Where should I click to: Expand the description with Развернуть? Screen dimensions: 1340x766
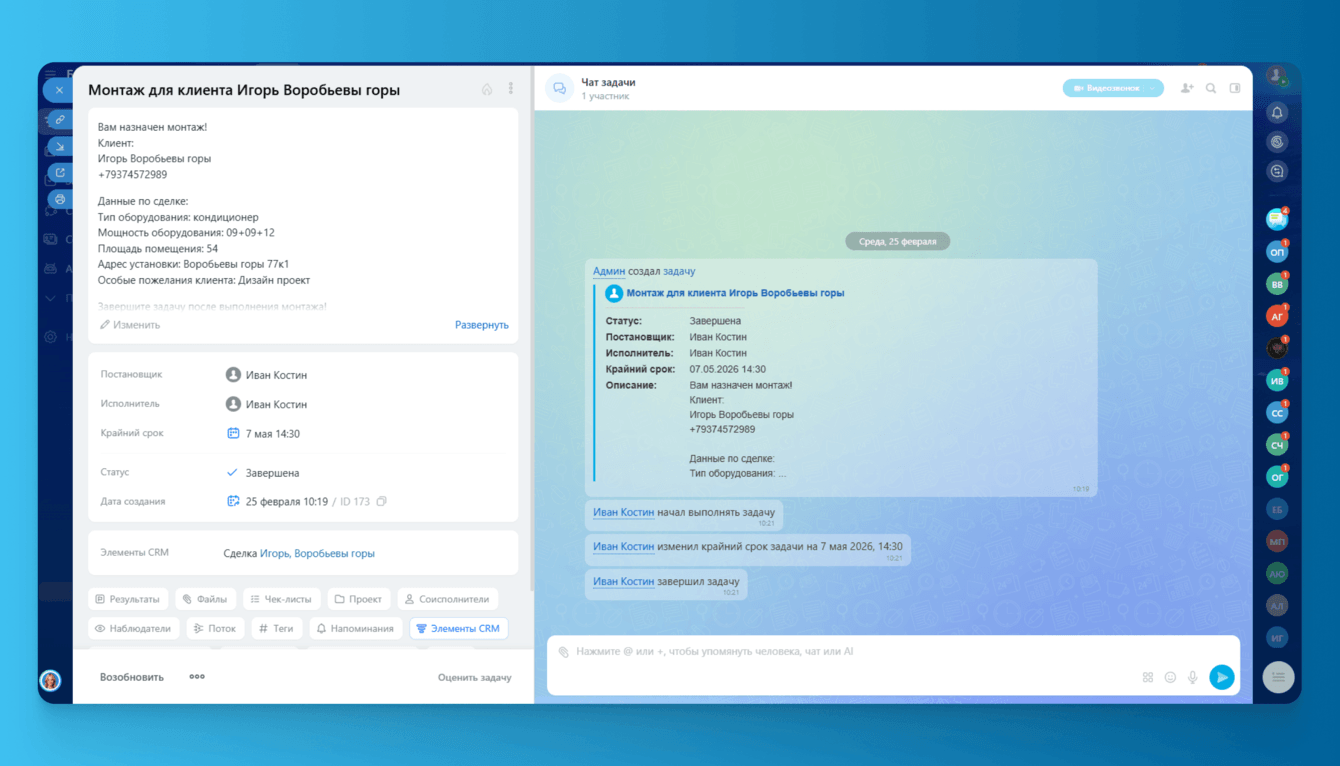tap(482, 325)
